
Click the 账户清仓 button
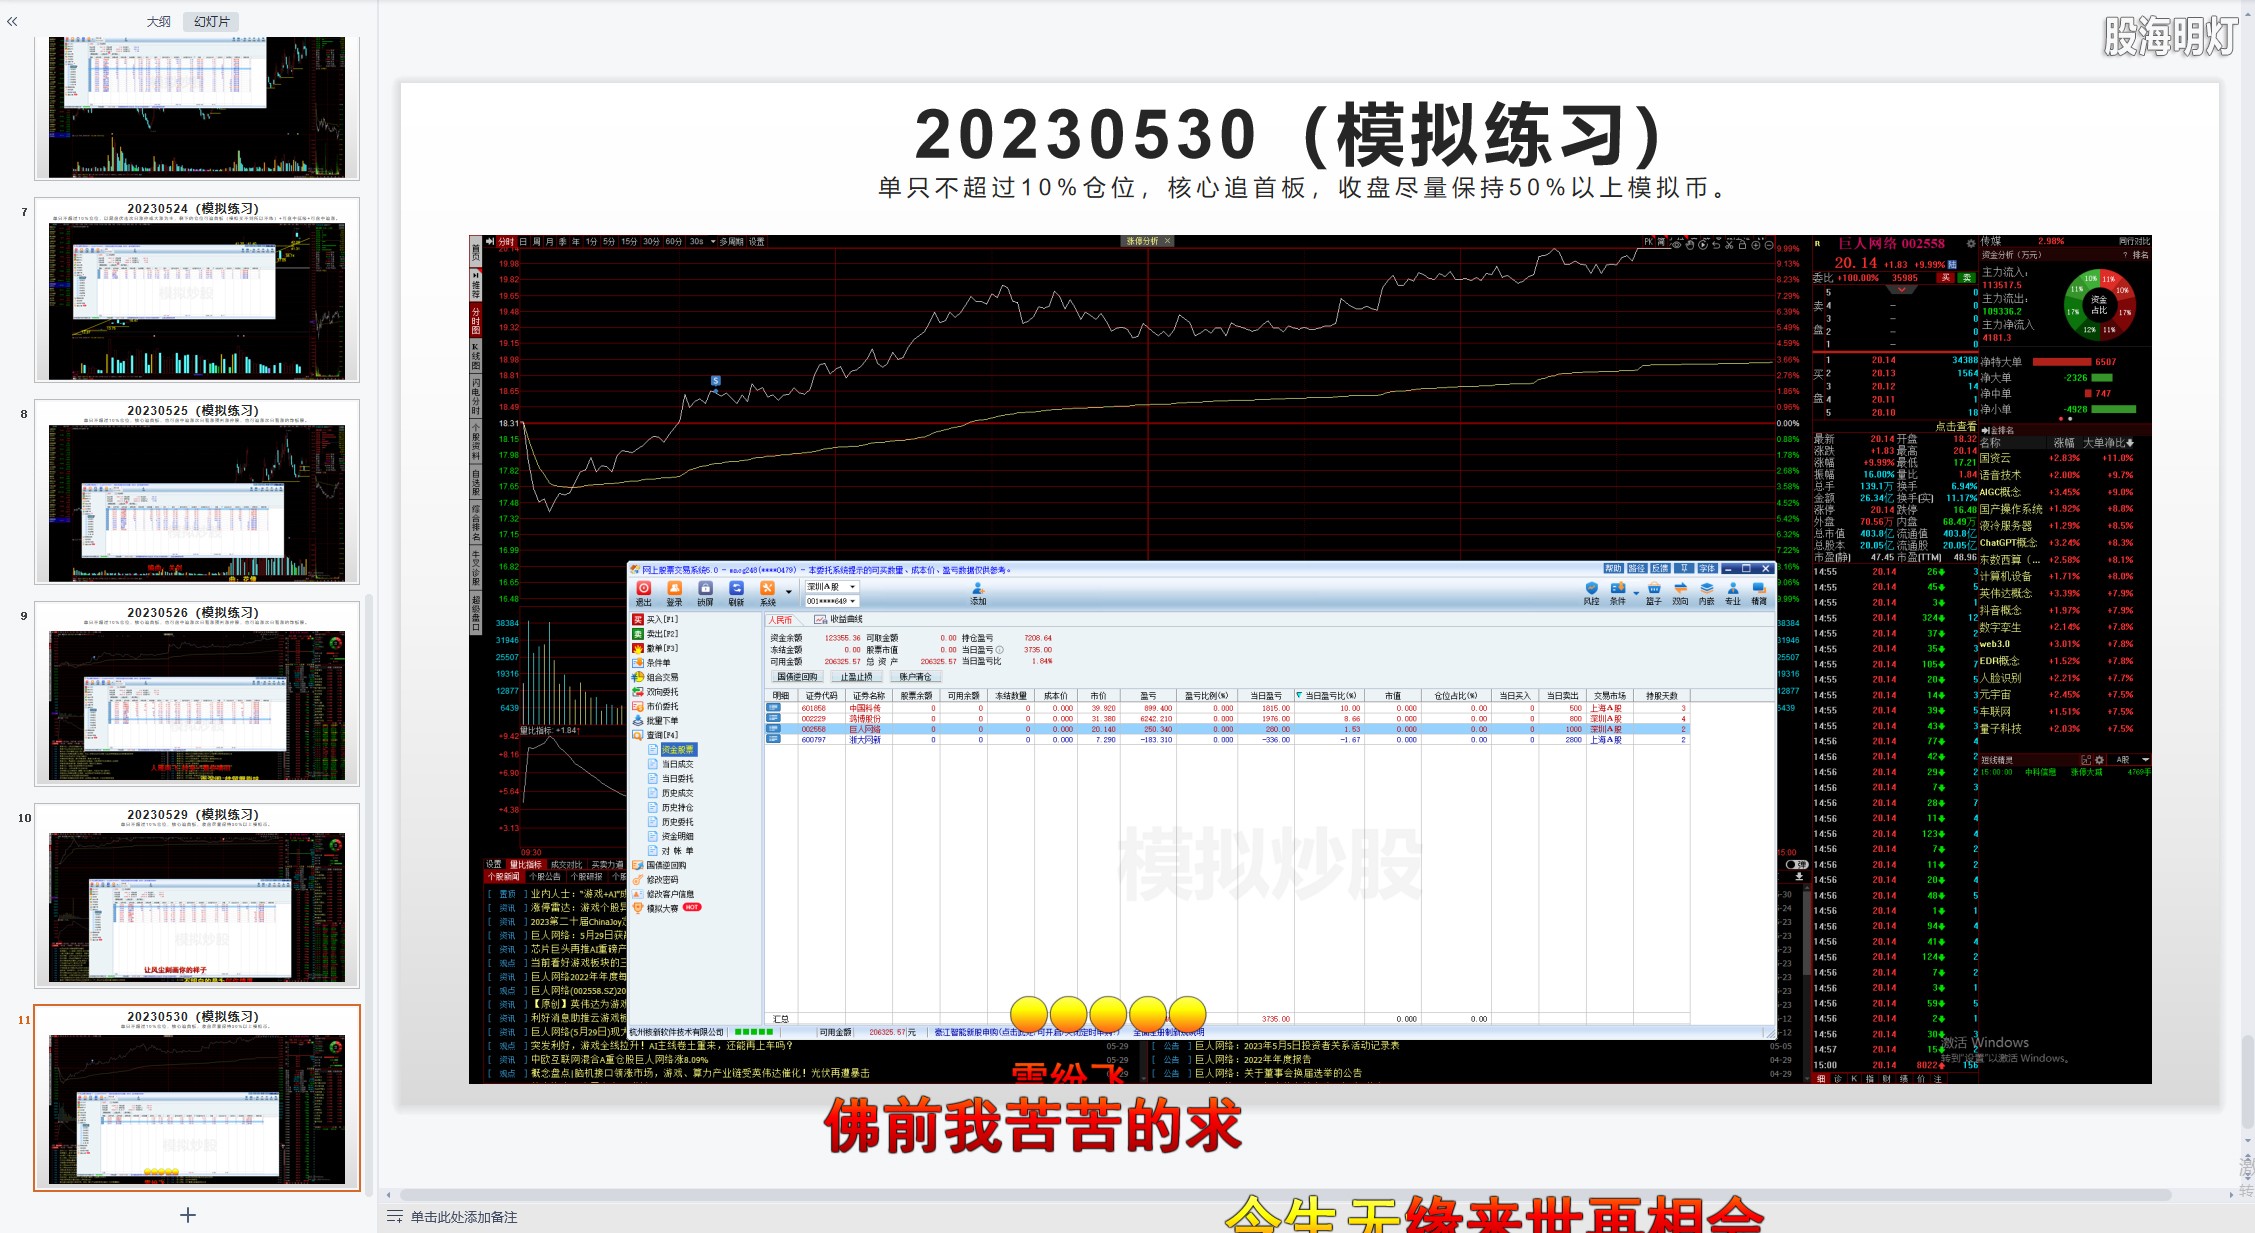[x=915, y=677]
